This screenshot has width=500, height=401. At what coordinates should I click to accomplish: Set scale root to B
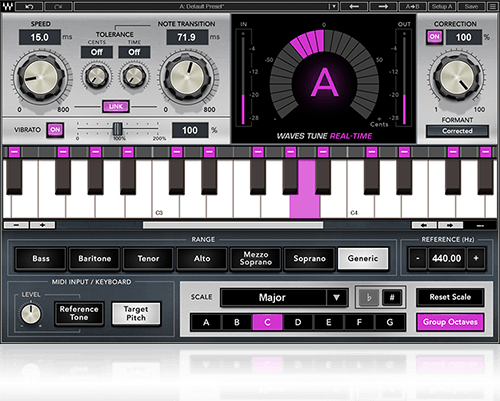tap(237, 322)
